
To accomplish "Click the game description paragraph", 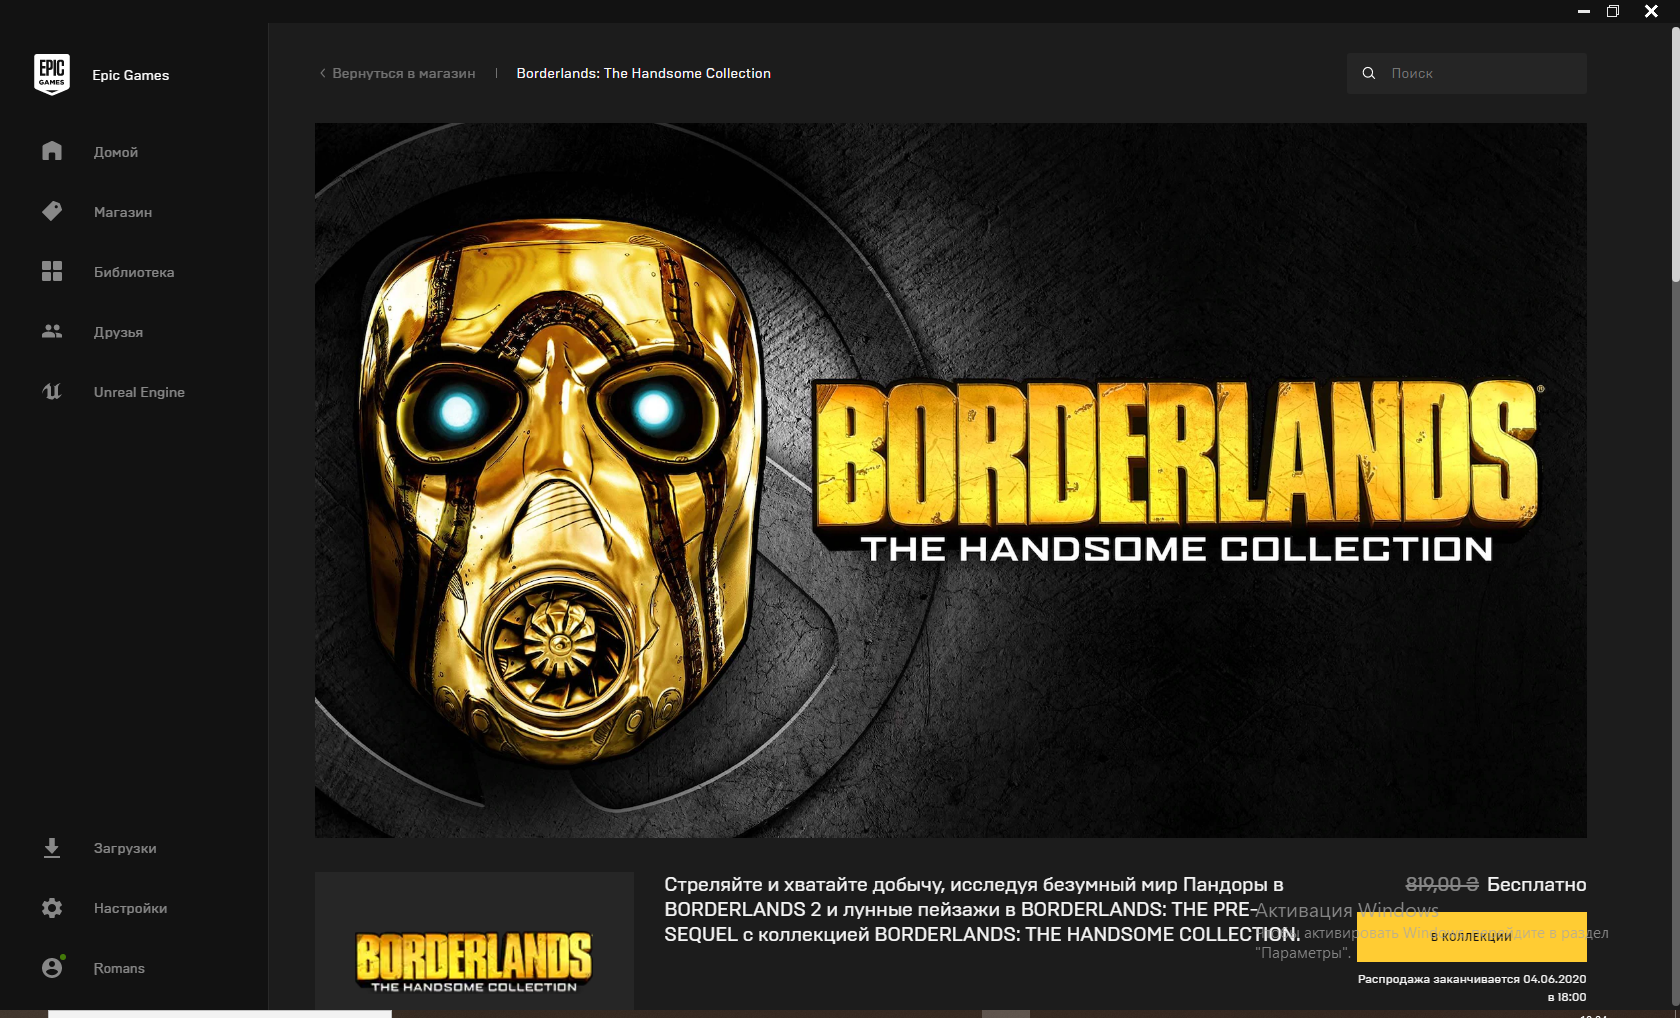I will (x=980, y=909).
